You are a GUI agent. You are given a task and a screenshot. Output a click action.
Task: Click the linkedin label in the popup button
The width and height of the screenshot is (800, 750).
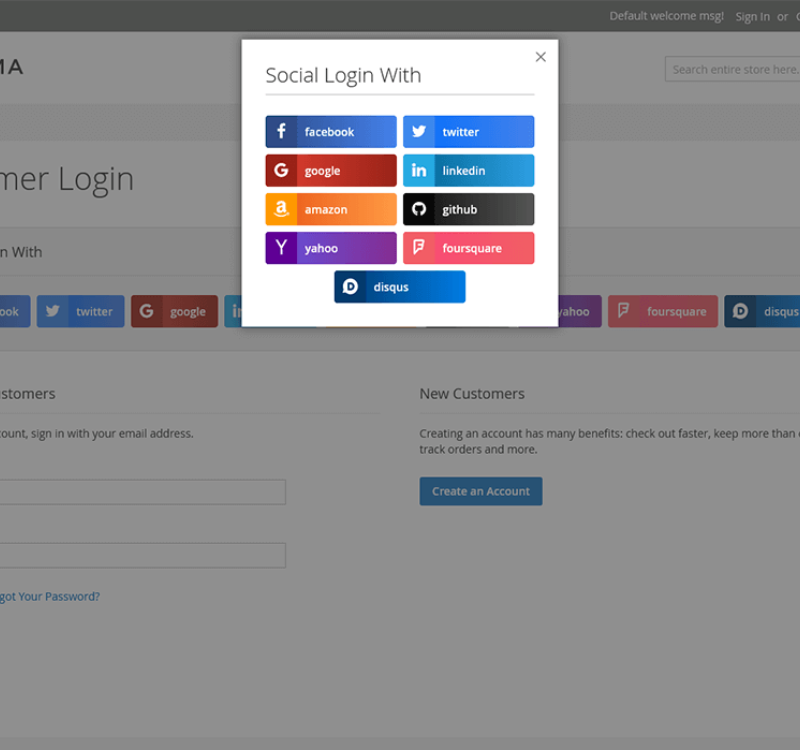coord(463,171)
